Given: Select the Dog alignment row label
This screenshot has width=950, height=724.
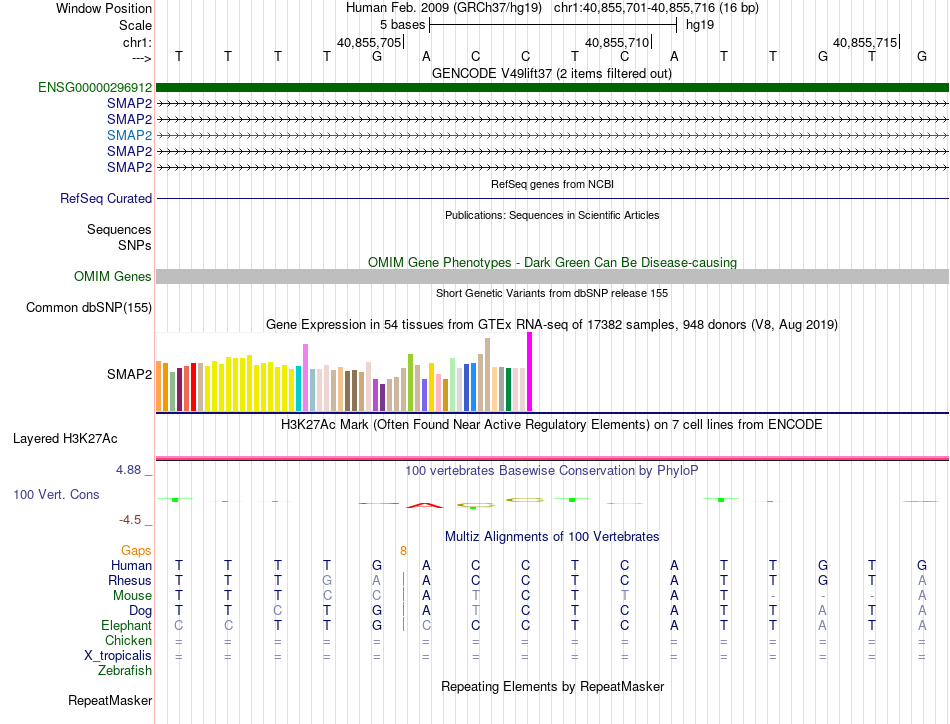Looking at the screenshot, I should click(x=140, y=611).
